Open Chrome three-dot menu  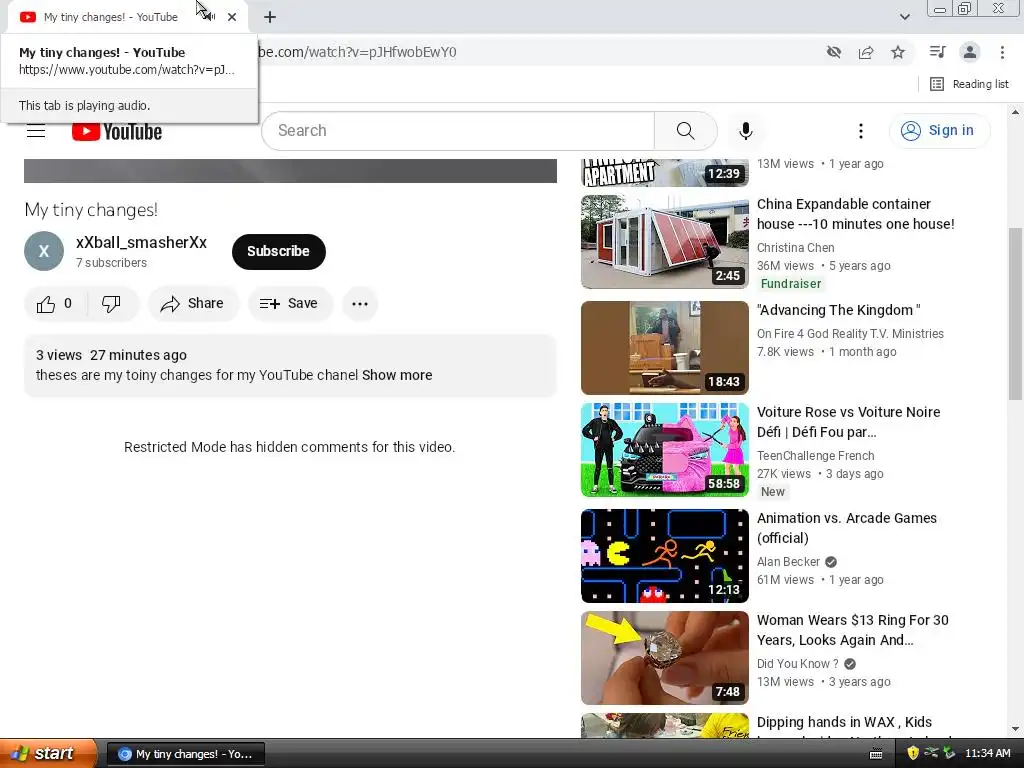pyautogui.click(x=1002, y=52)
